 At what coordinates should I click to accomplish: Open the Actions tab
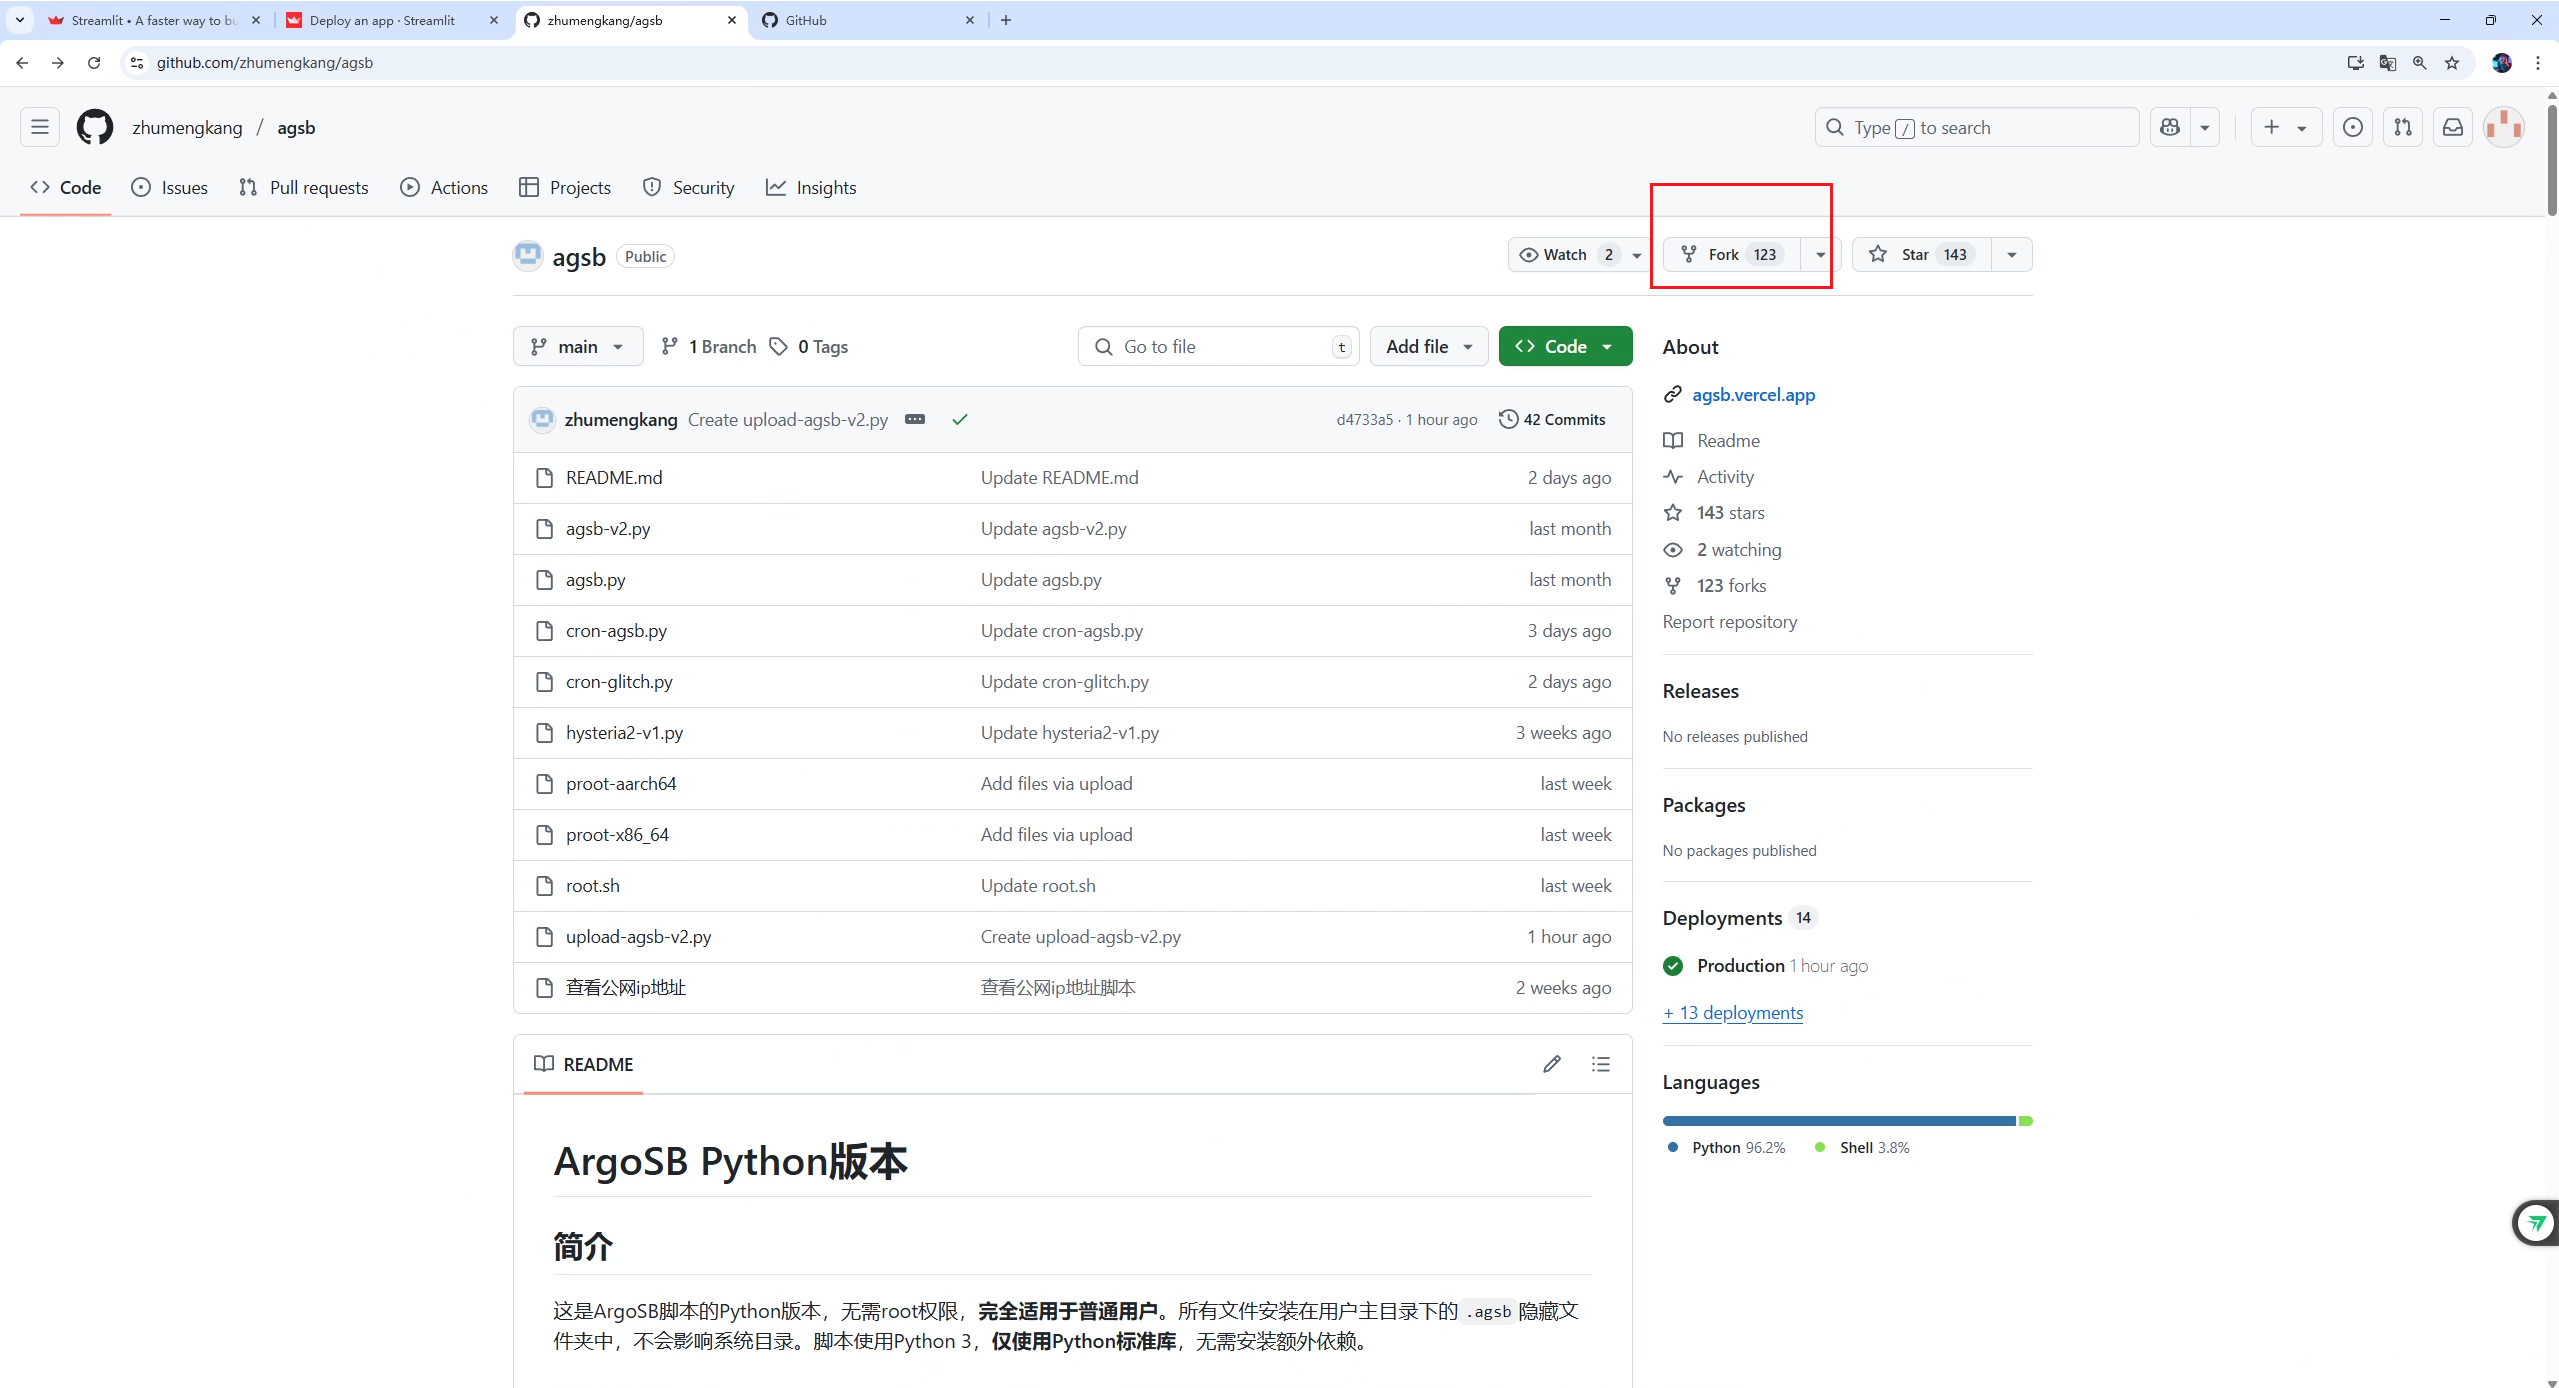(444, 187)
